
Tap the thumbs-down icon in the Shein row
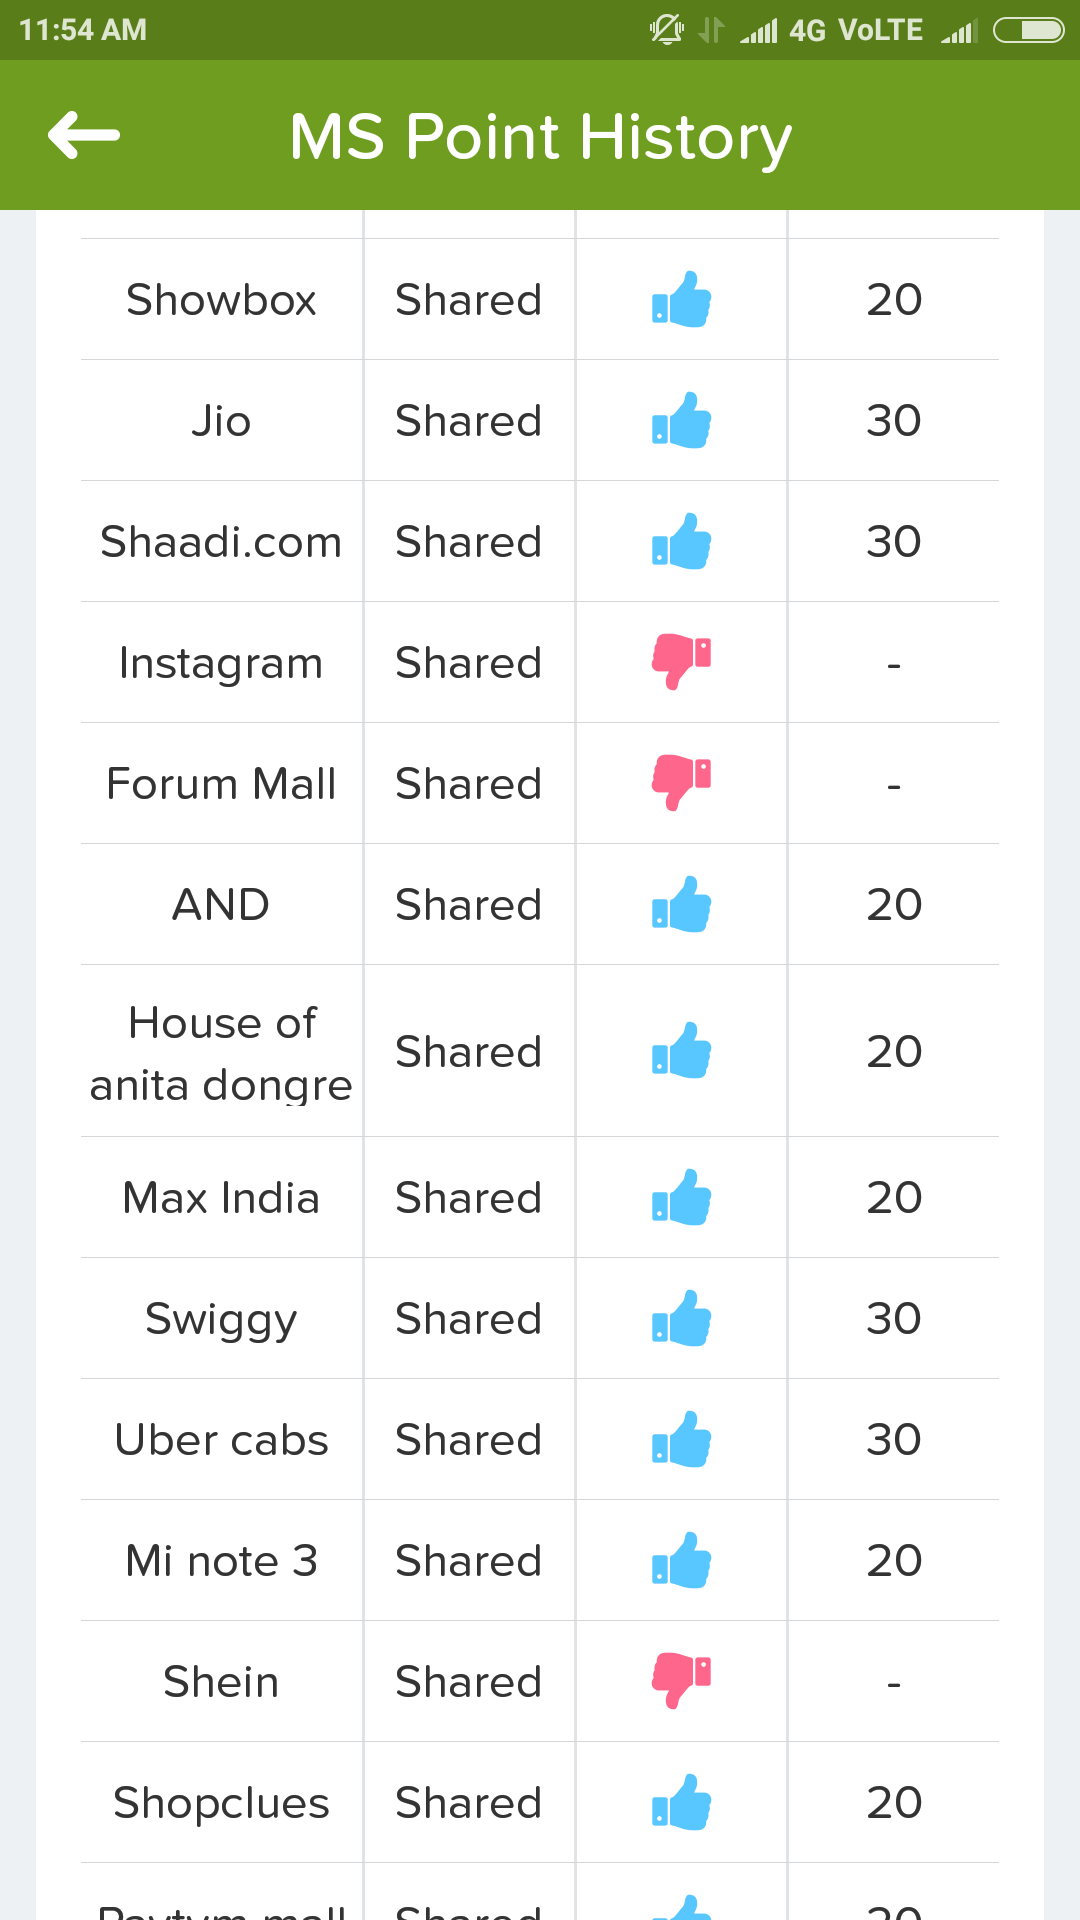click(681, 1681)
